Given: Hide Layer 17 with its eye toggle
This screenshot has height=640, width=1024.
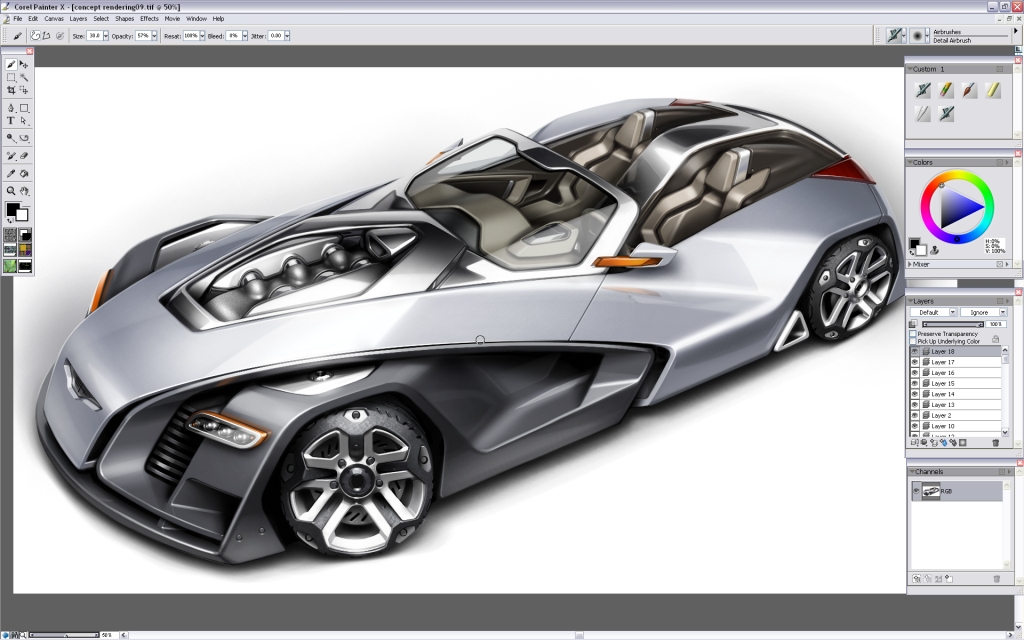Looking at the screenshot, I should tap(914, 362).
